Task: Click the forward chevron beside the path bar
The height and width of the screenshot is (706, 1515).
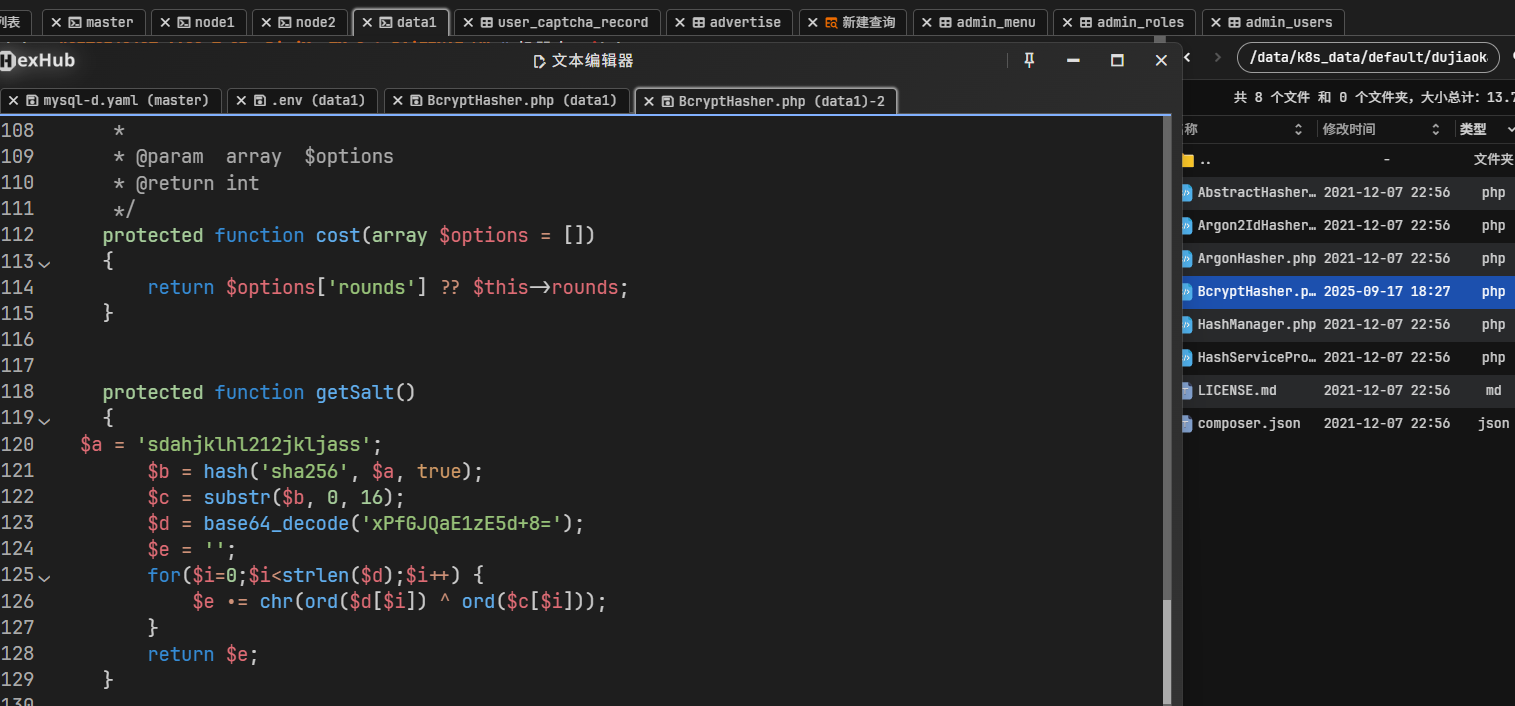Action: click(1217, 57)
